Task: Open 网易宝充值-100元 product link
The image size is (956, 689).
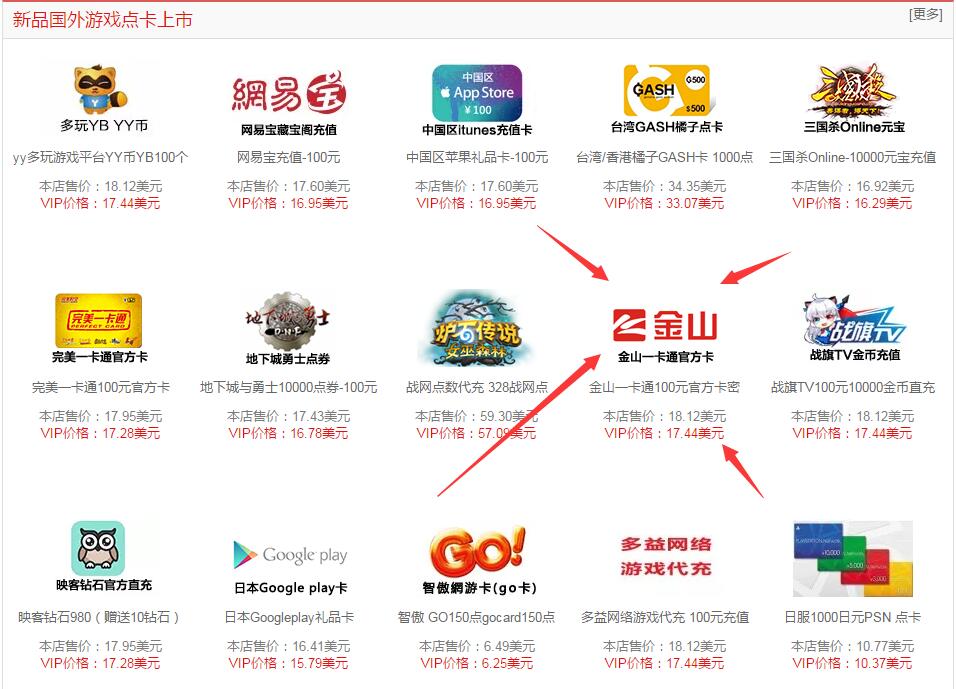Action: pyautogui.click(x=288, y=157)
